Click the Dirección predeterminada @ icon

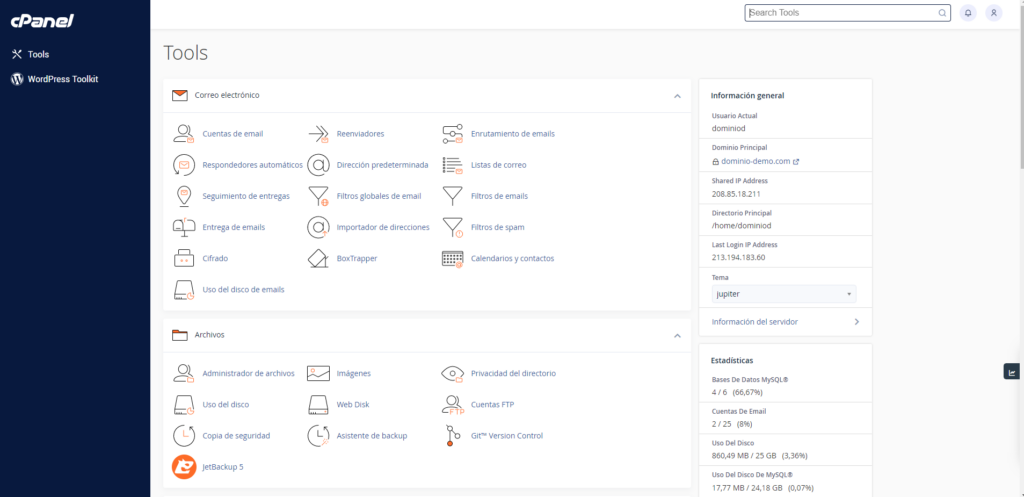(318, 165)
